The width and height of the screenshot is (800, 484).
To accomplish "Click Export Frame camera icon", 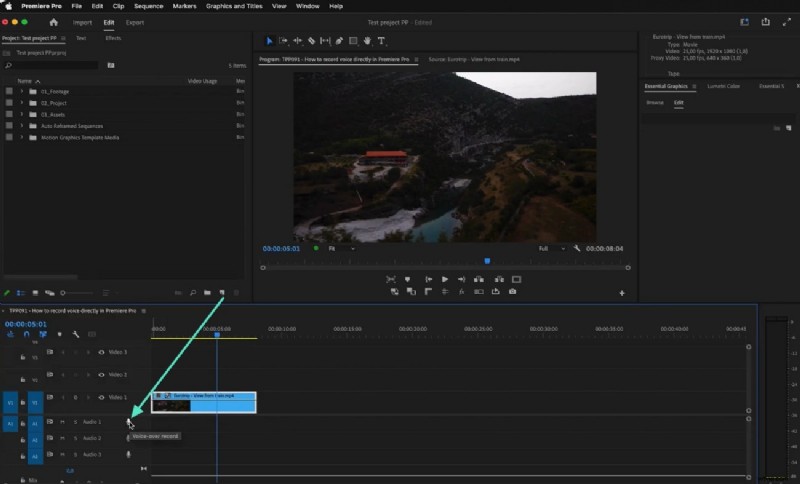I will 512,292.
